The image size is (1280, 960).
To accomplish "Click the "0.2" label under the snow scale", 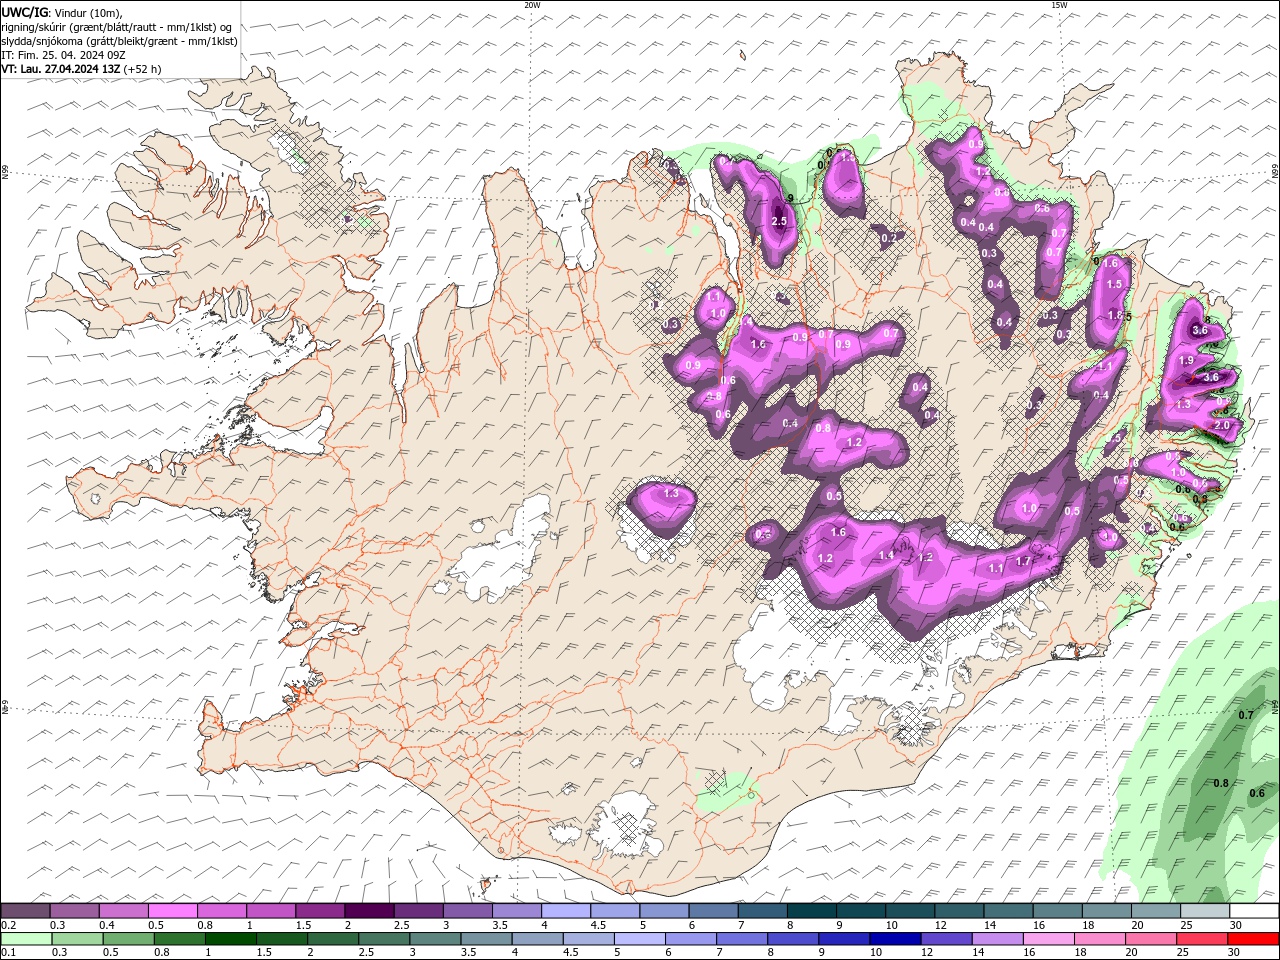I will (x=8, y=925).
